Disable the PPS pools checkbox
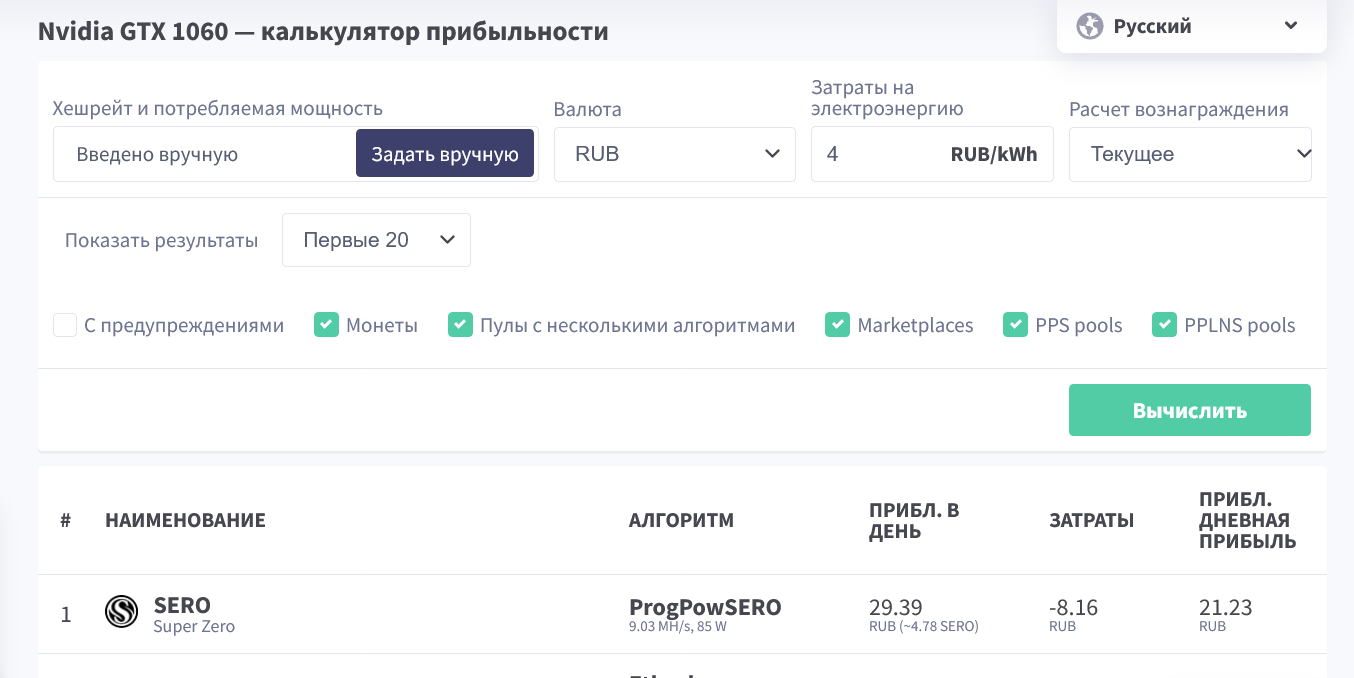The height and width of the screenshot is (678, 1354). [x=1015, y=325]
